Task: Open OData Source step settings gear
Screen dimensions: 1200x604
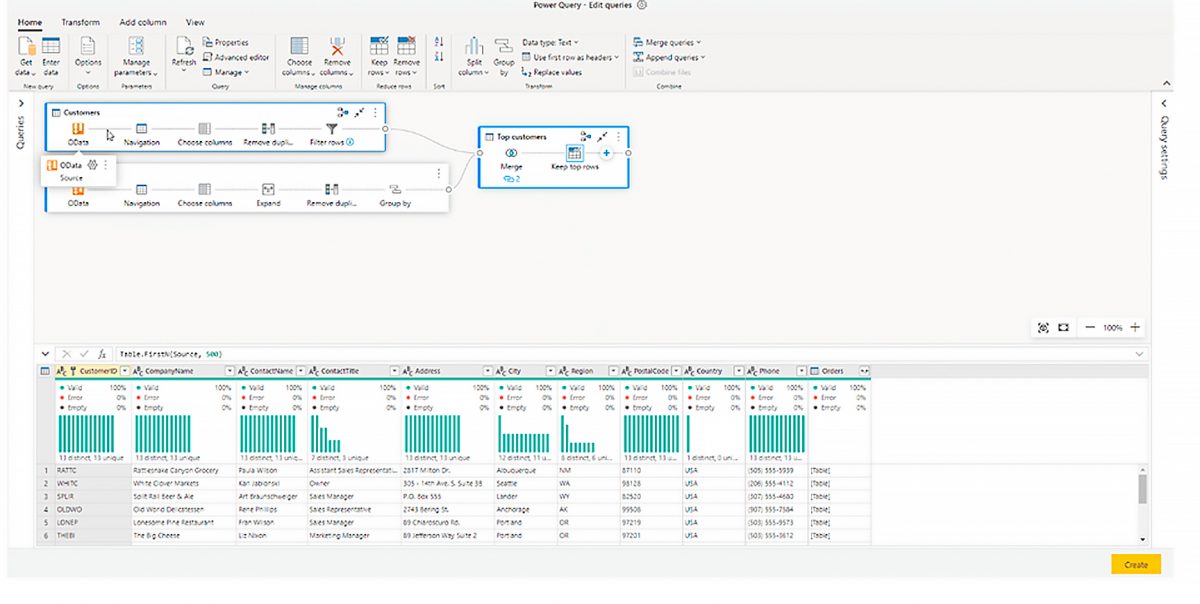Action: click(x=93, y=165)
